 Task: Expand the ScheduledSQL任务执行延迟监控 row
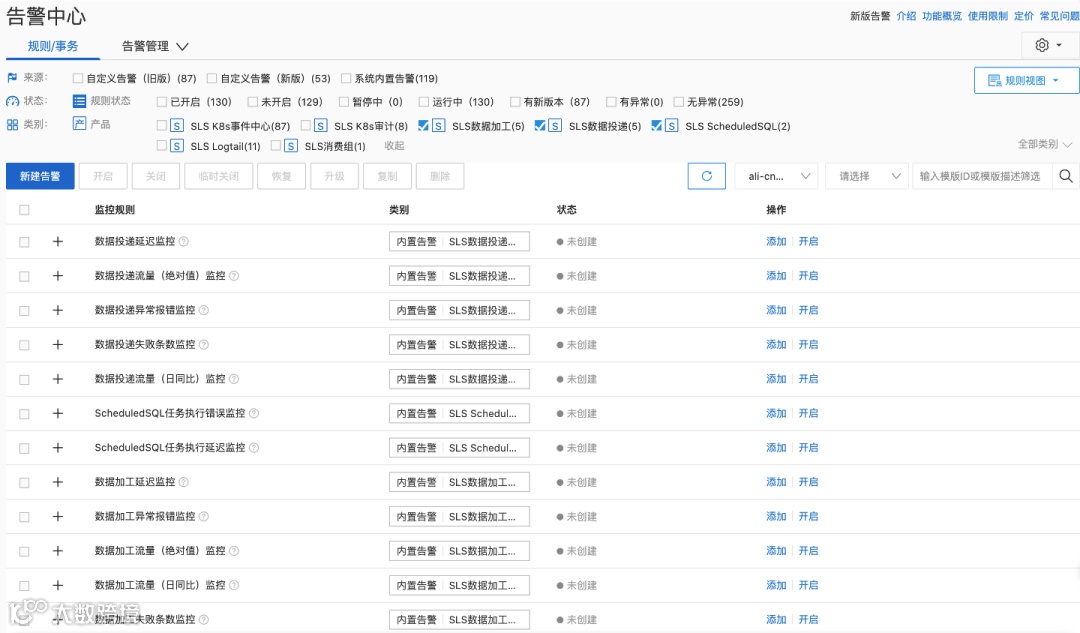[x=58, y=448]
